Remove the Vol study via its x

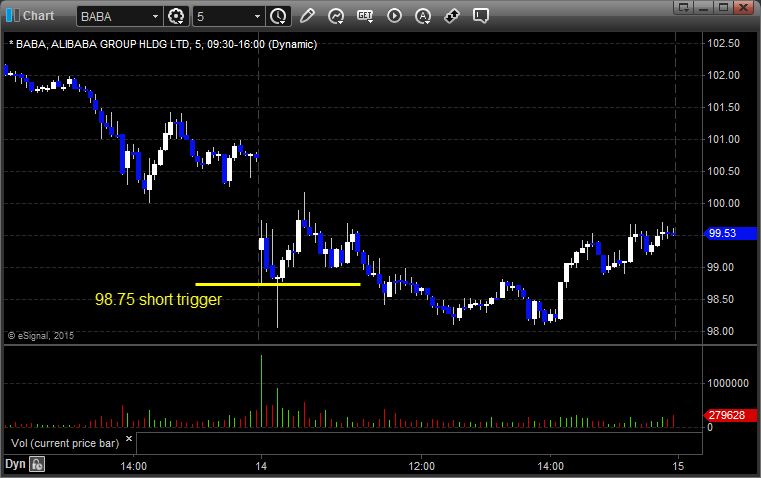(129, 439)
